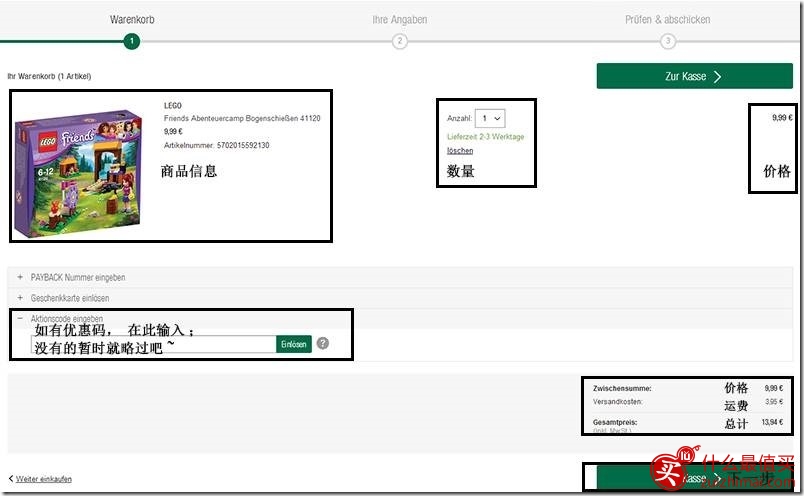Click the Zwischensumme label
804x496 pixels.
(622, 388)
